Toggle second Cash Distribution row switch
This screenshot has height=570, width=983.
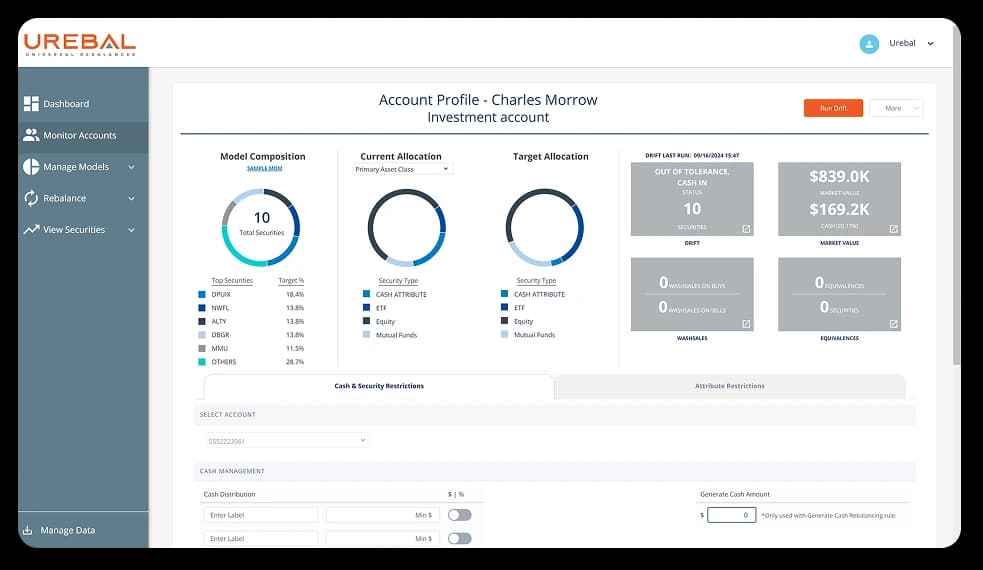tap(460, 538)
